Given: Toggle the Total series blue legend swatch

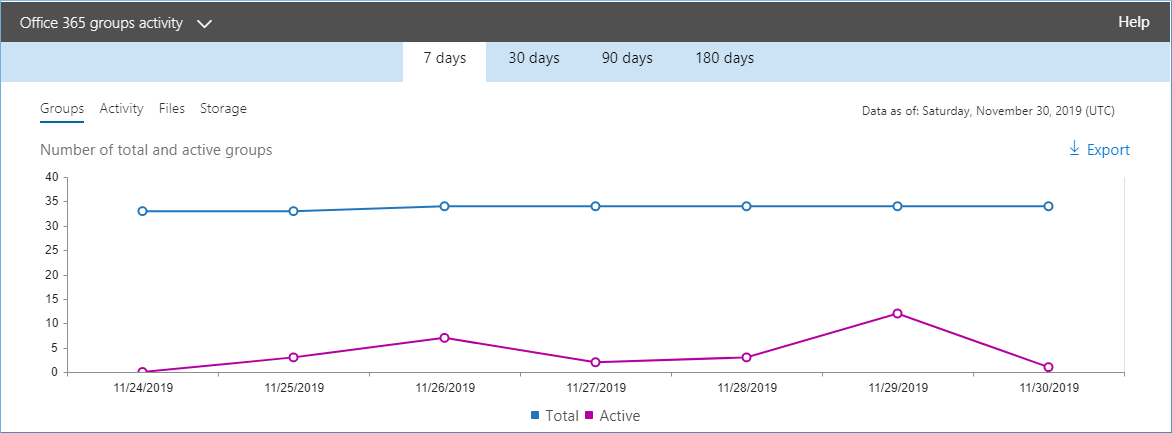Looking at the screenshot, I should pyautogui.click(x=535, y=414).
